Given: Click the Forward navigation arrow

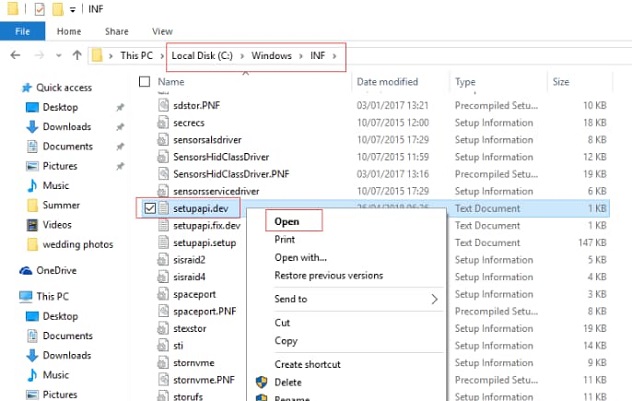Looking at the screenshot, I should coord(39,55).
